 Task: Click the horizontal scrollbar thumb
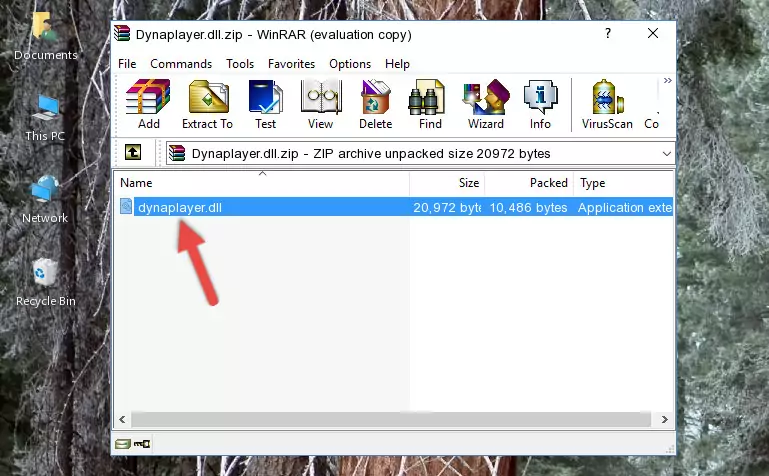[x=391, y=420]
